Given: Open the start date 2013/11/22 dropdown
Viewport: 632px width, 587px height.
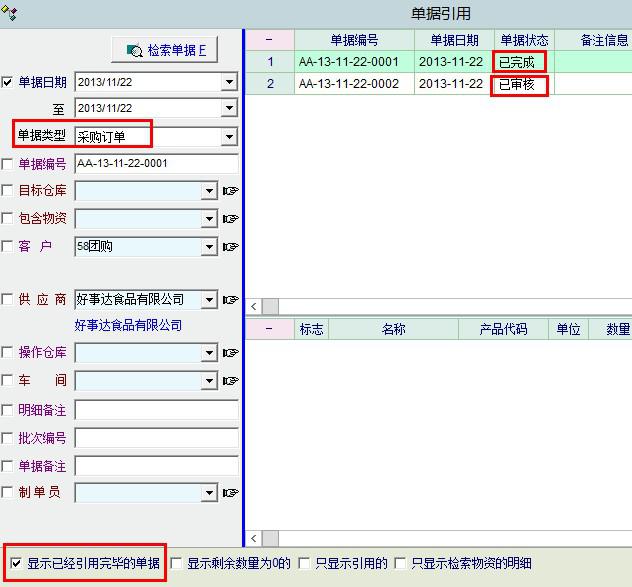Looking at the screenshot, I should point(229,82).
